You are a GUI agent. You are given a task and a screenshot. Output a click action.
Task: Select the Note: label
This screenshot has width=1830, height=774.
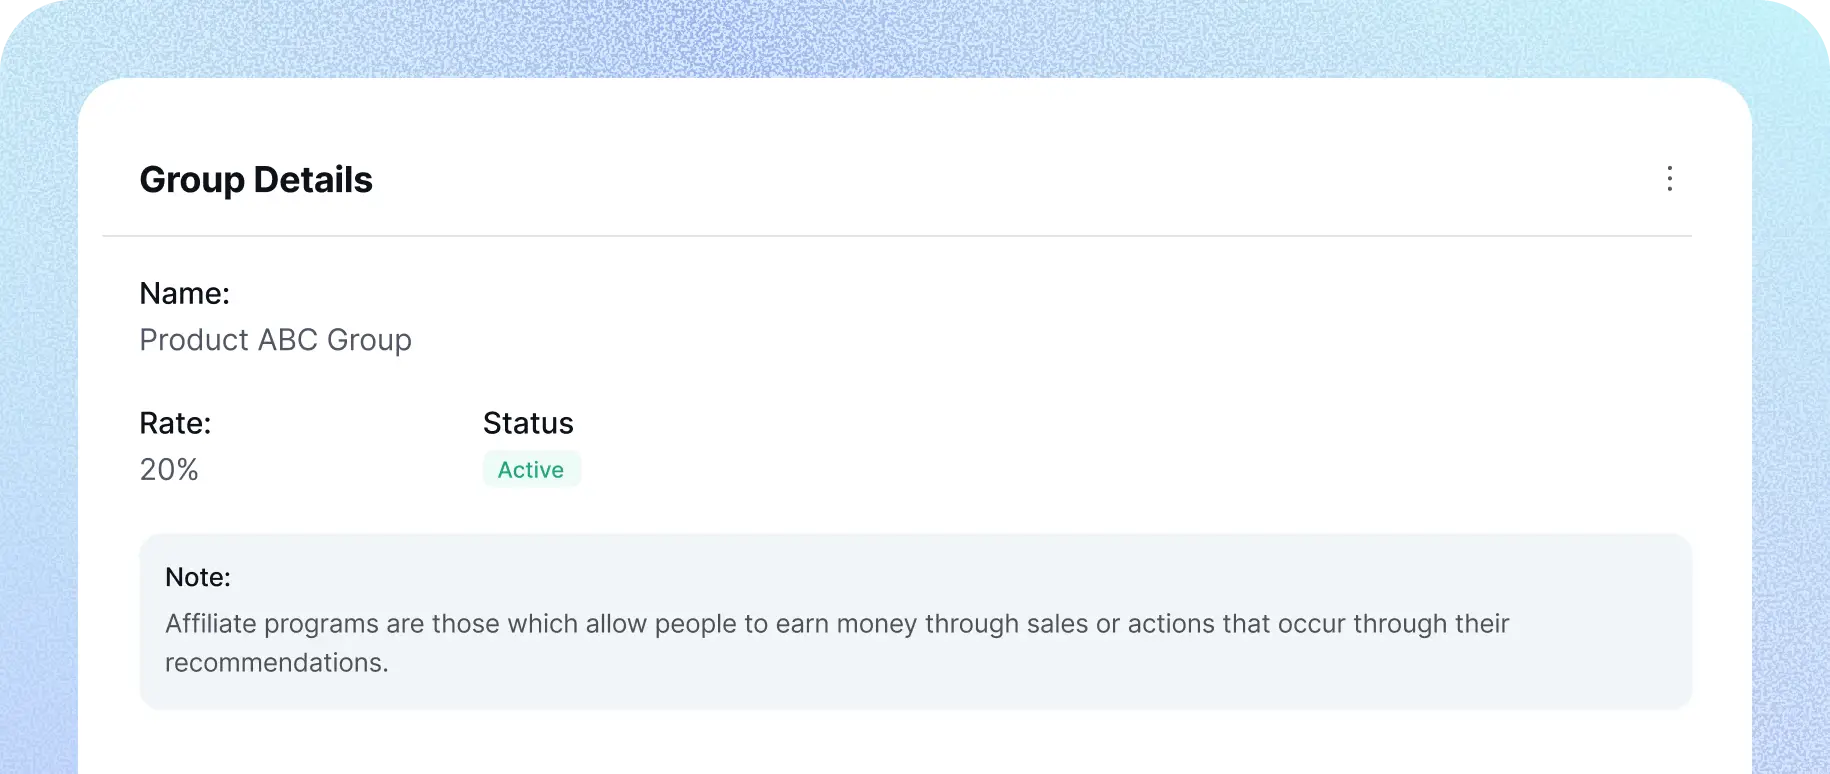198,577
